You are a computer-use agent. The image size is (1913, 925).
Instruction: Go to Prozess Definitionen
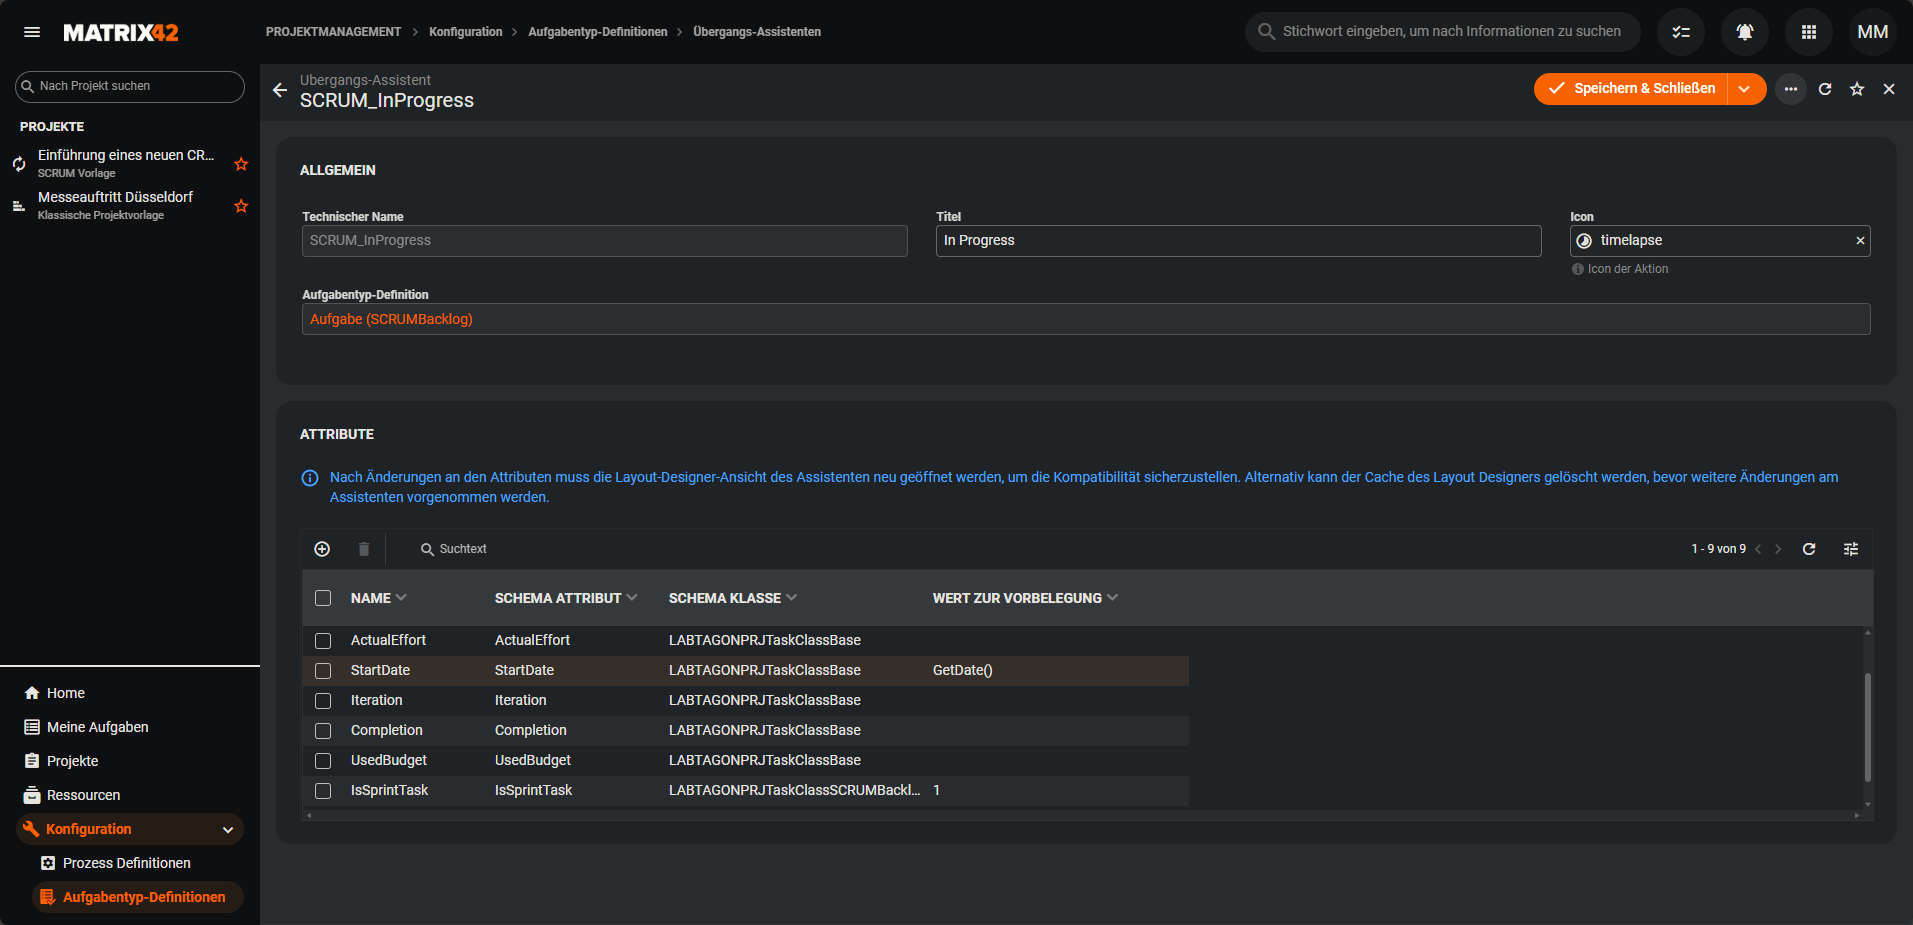(x=126, y=863)
